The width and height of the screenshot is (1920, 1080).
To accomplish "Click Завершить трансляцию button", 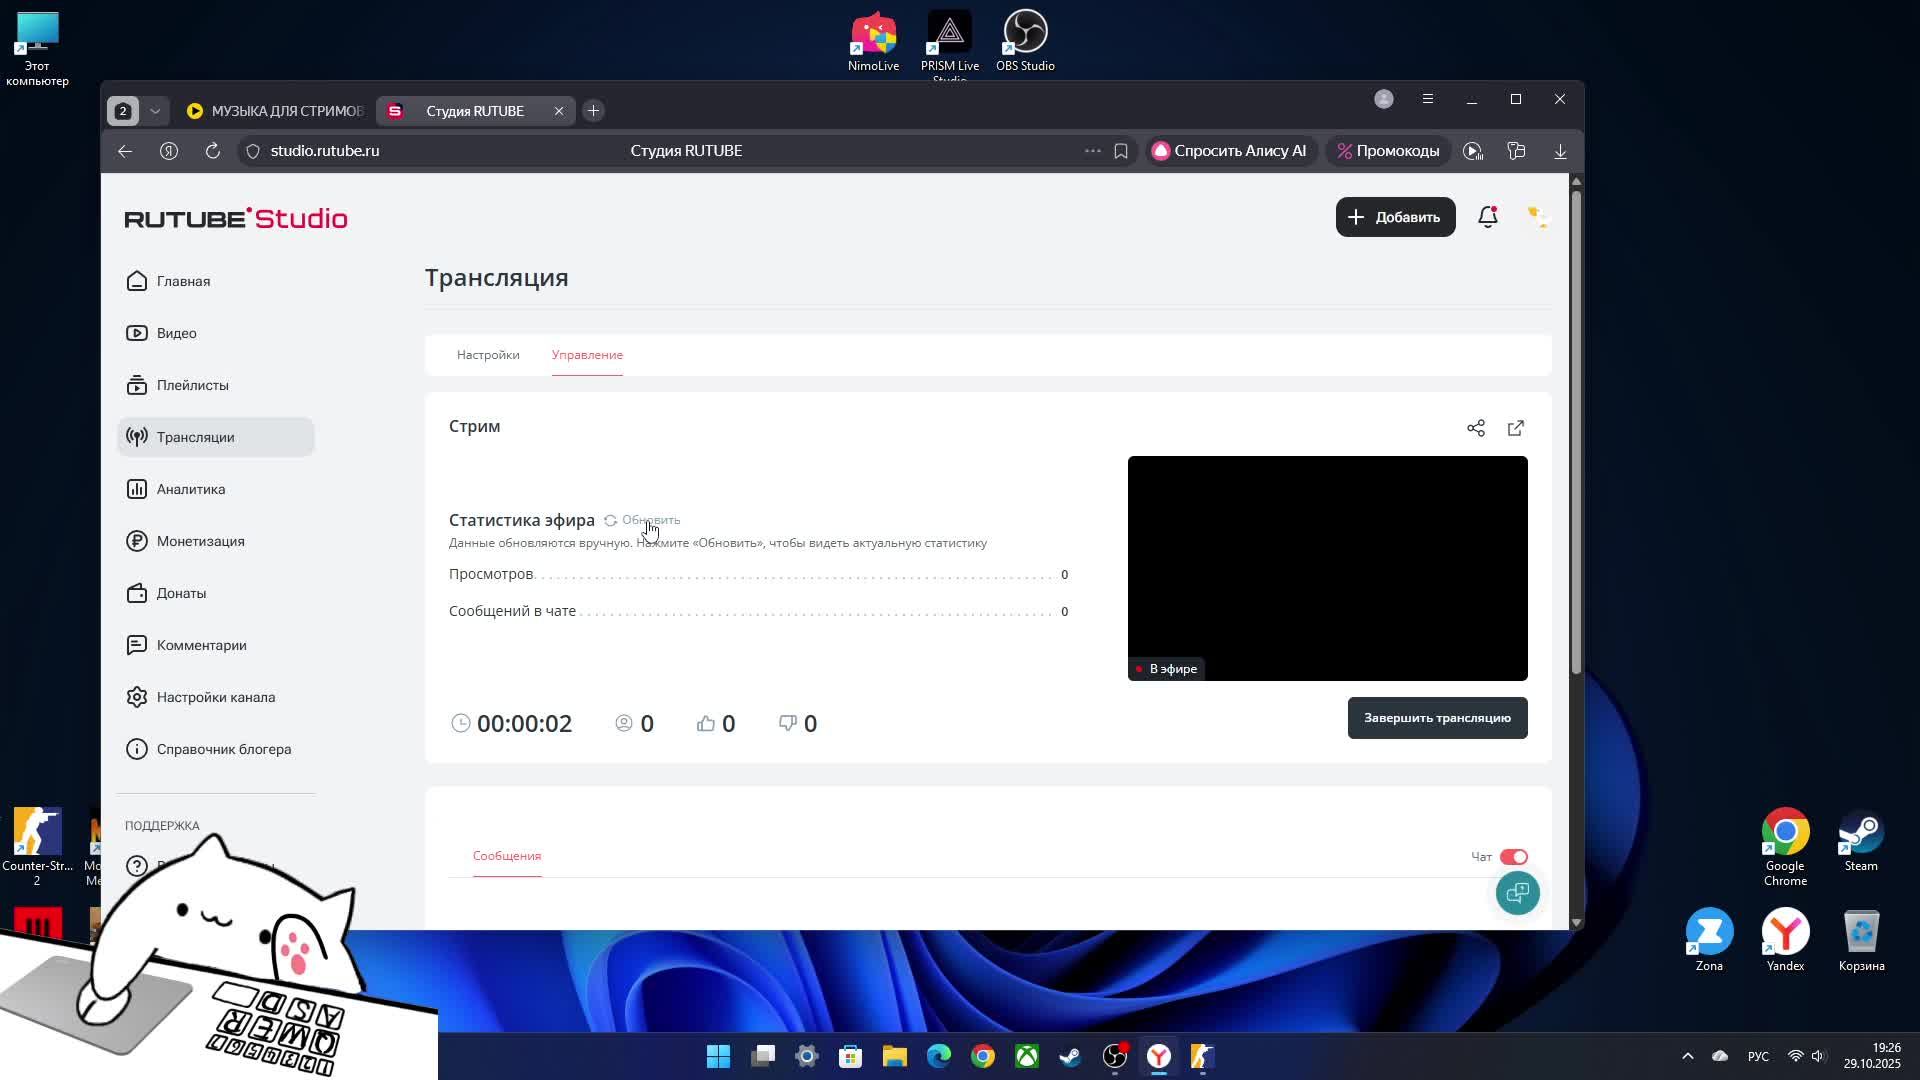I will pyautogui.click(x=1437, y=718).
